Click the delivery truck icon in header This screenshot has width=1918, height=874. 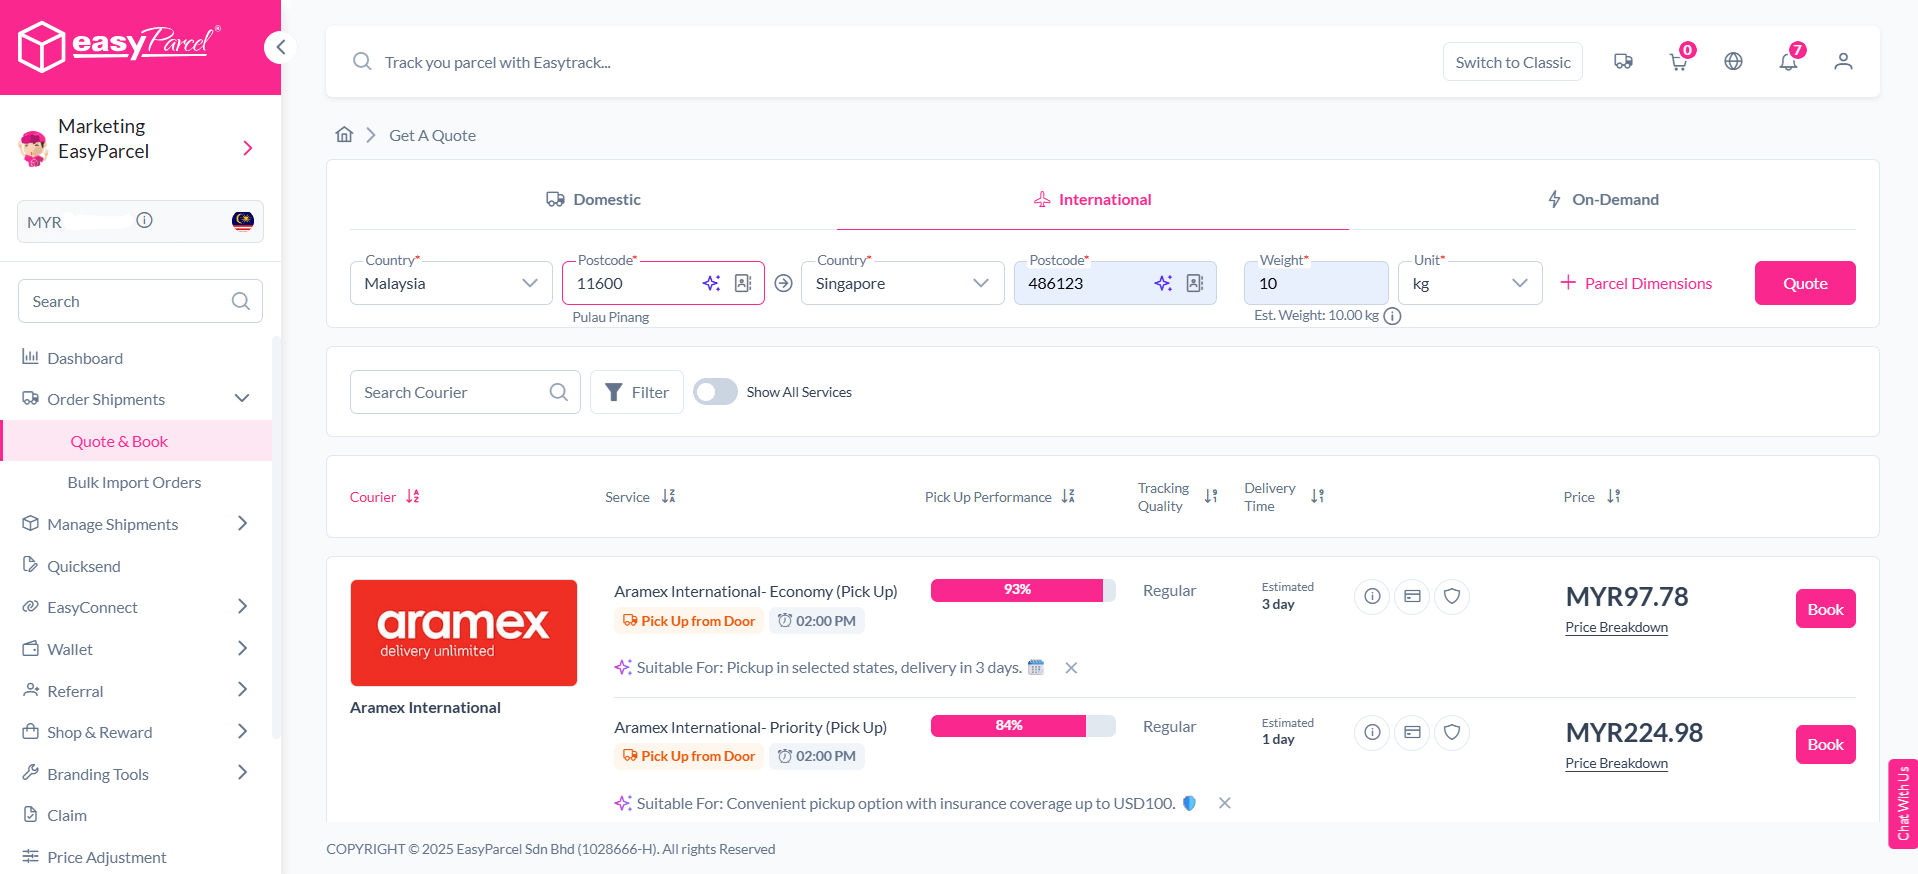click(x=1623, y=62)
